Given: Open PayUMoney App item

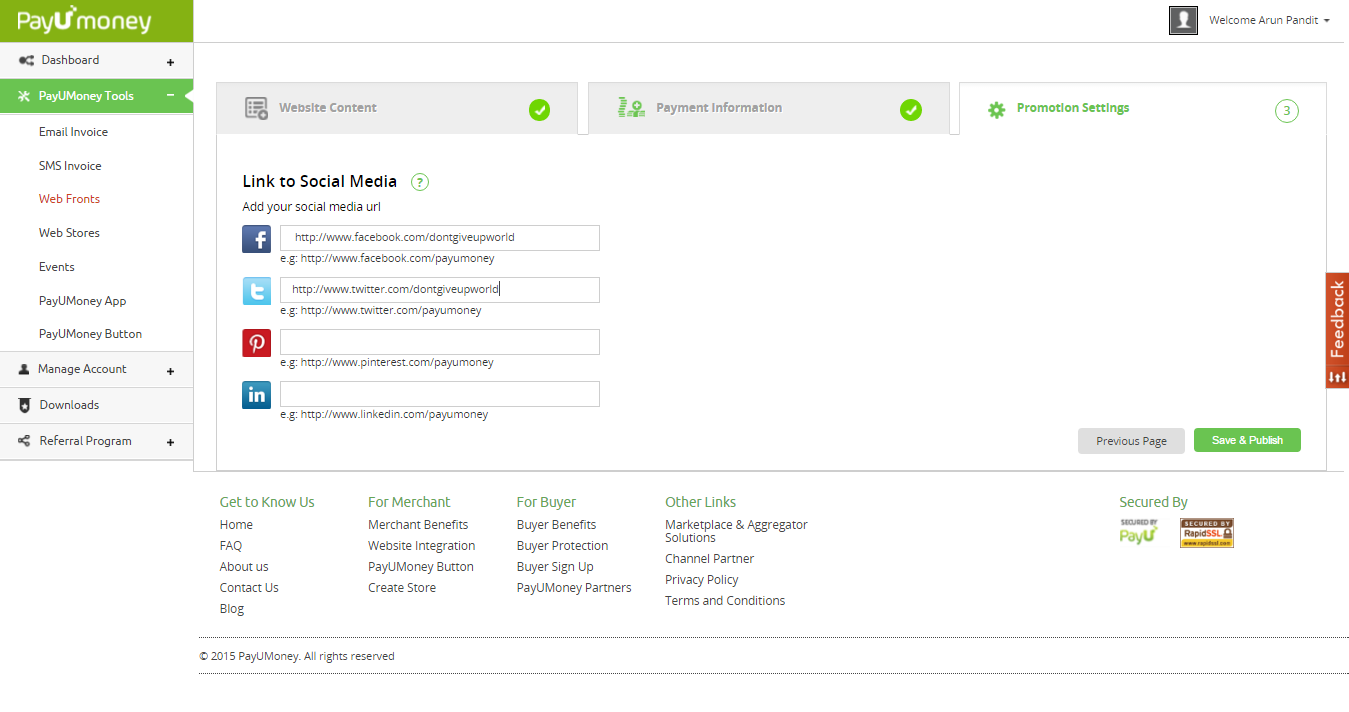Looking at the screenshot, I should [82, 301].
